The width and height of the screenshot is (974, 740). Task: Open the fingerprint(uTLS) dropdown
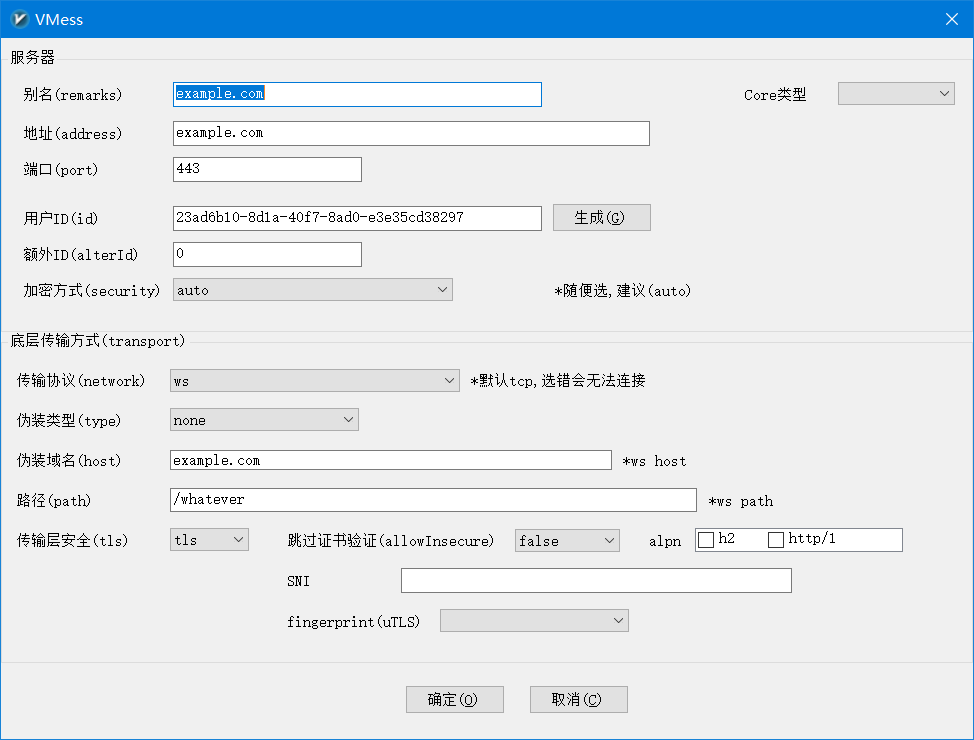(x=533, y=620)
